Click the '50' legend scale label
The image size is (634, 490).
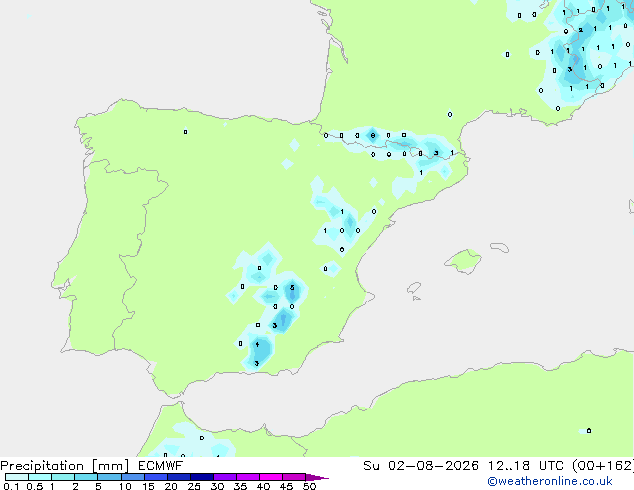[309, 486]
